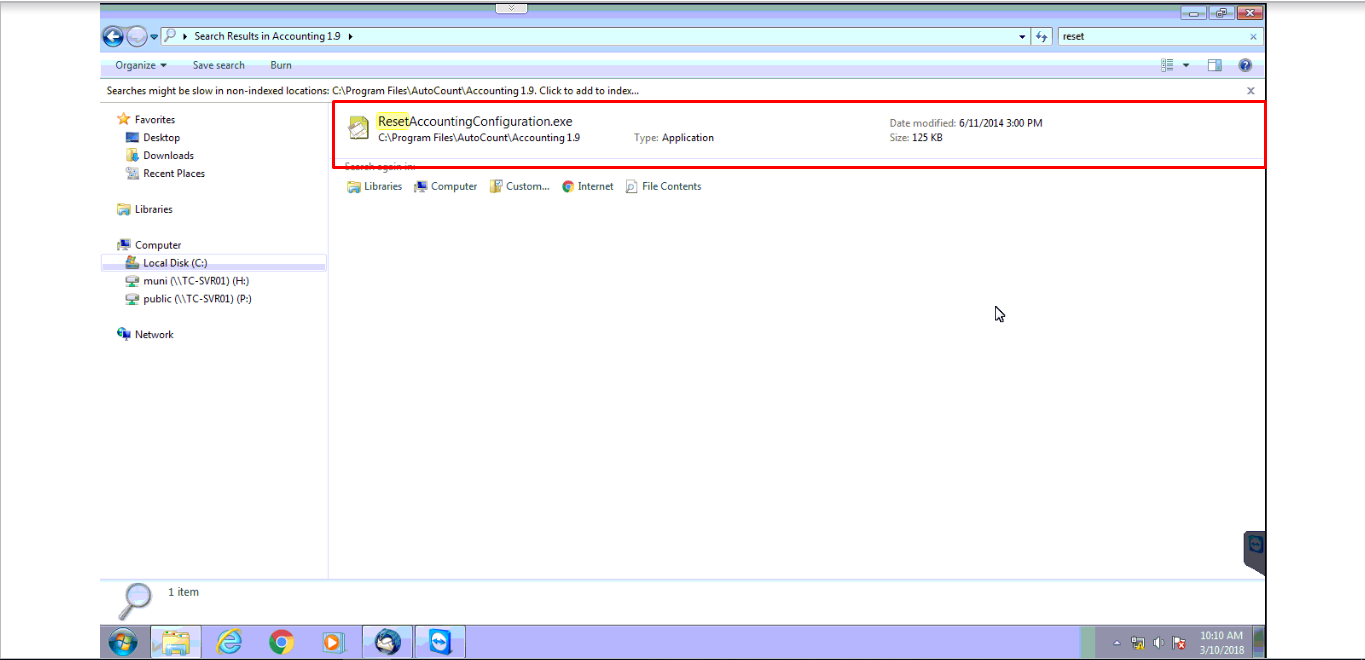
Task: Click the TeamViewer side panel tab
Action: [1255, 552]
